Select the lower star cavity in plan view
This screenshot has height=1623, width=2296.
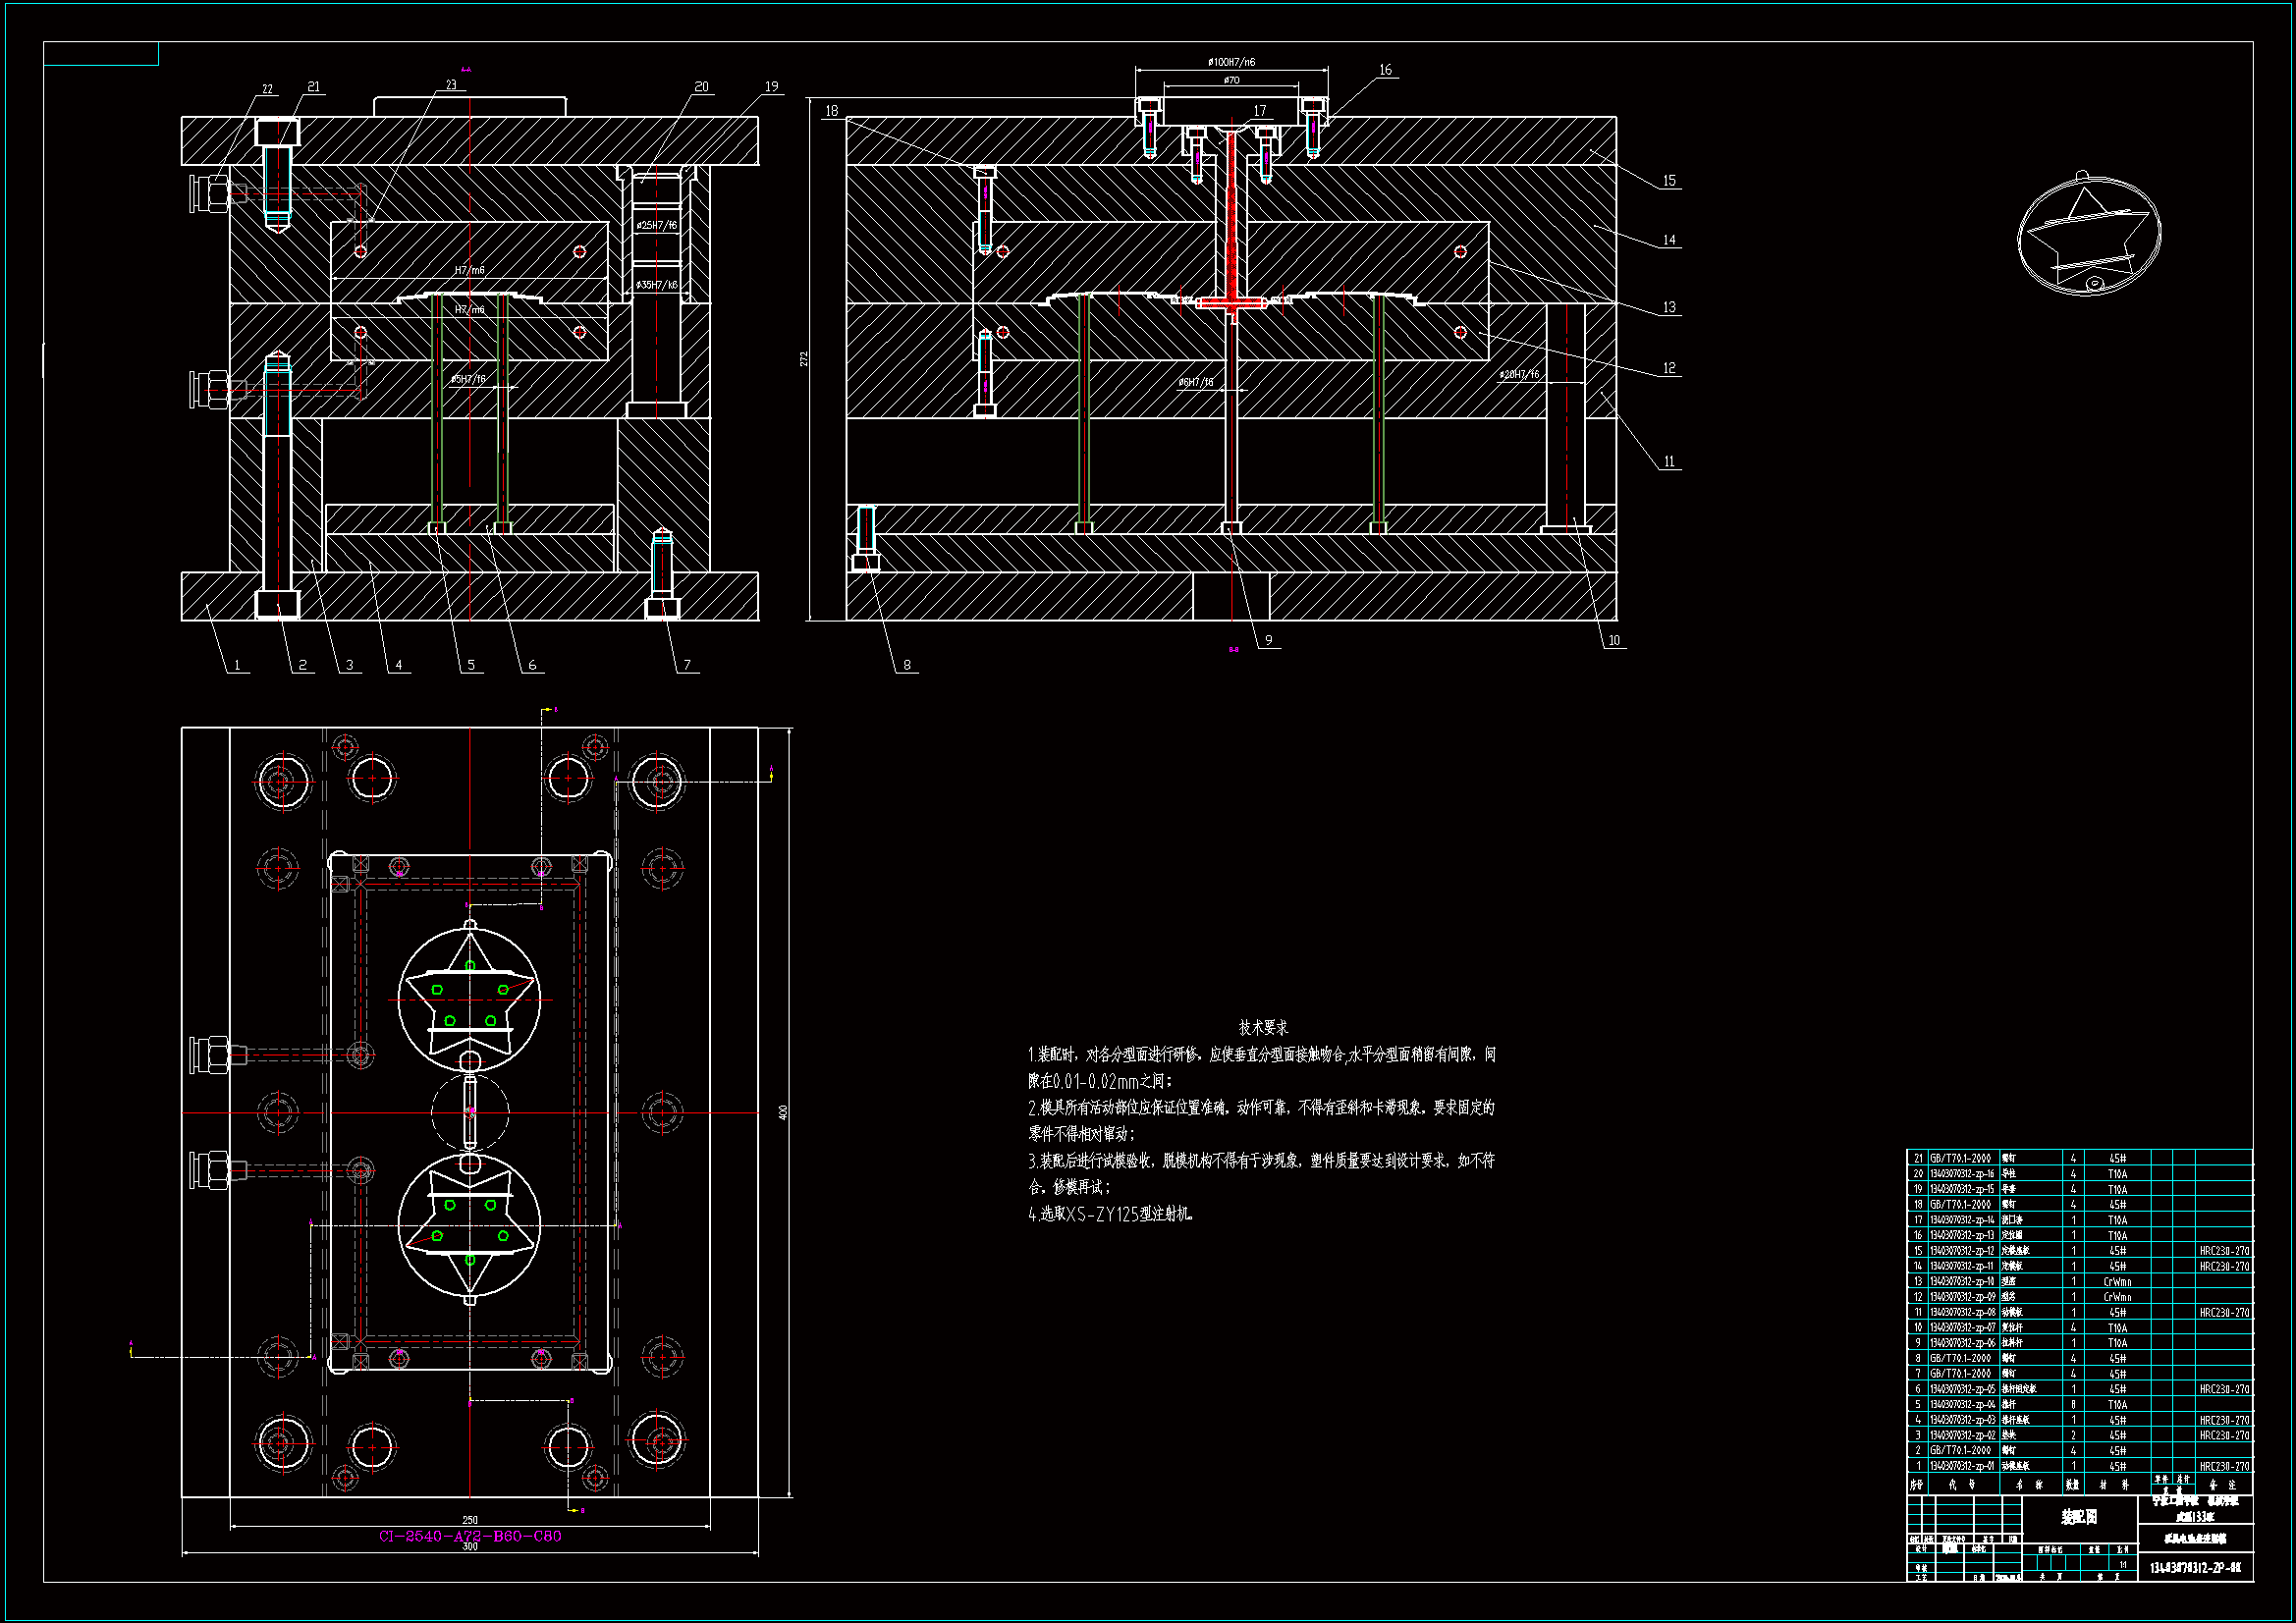click(469, 1224)
